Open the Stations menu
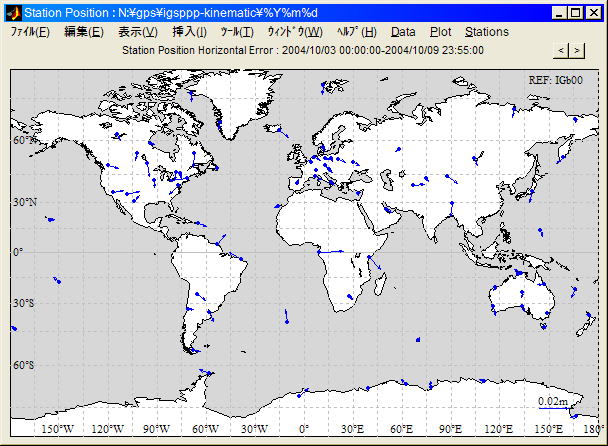This screenshot has width=608, height=446. [486, 32]
